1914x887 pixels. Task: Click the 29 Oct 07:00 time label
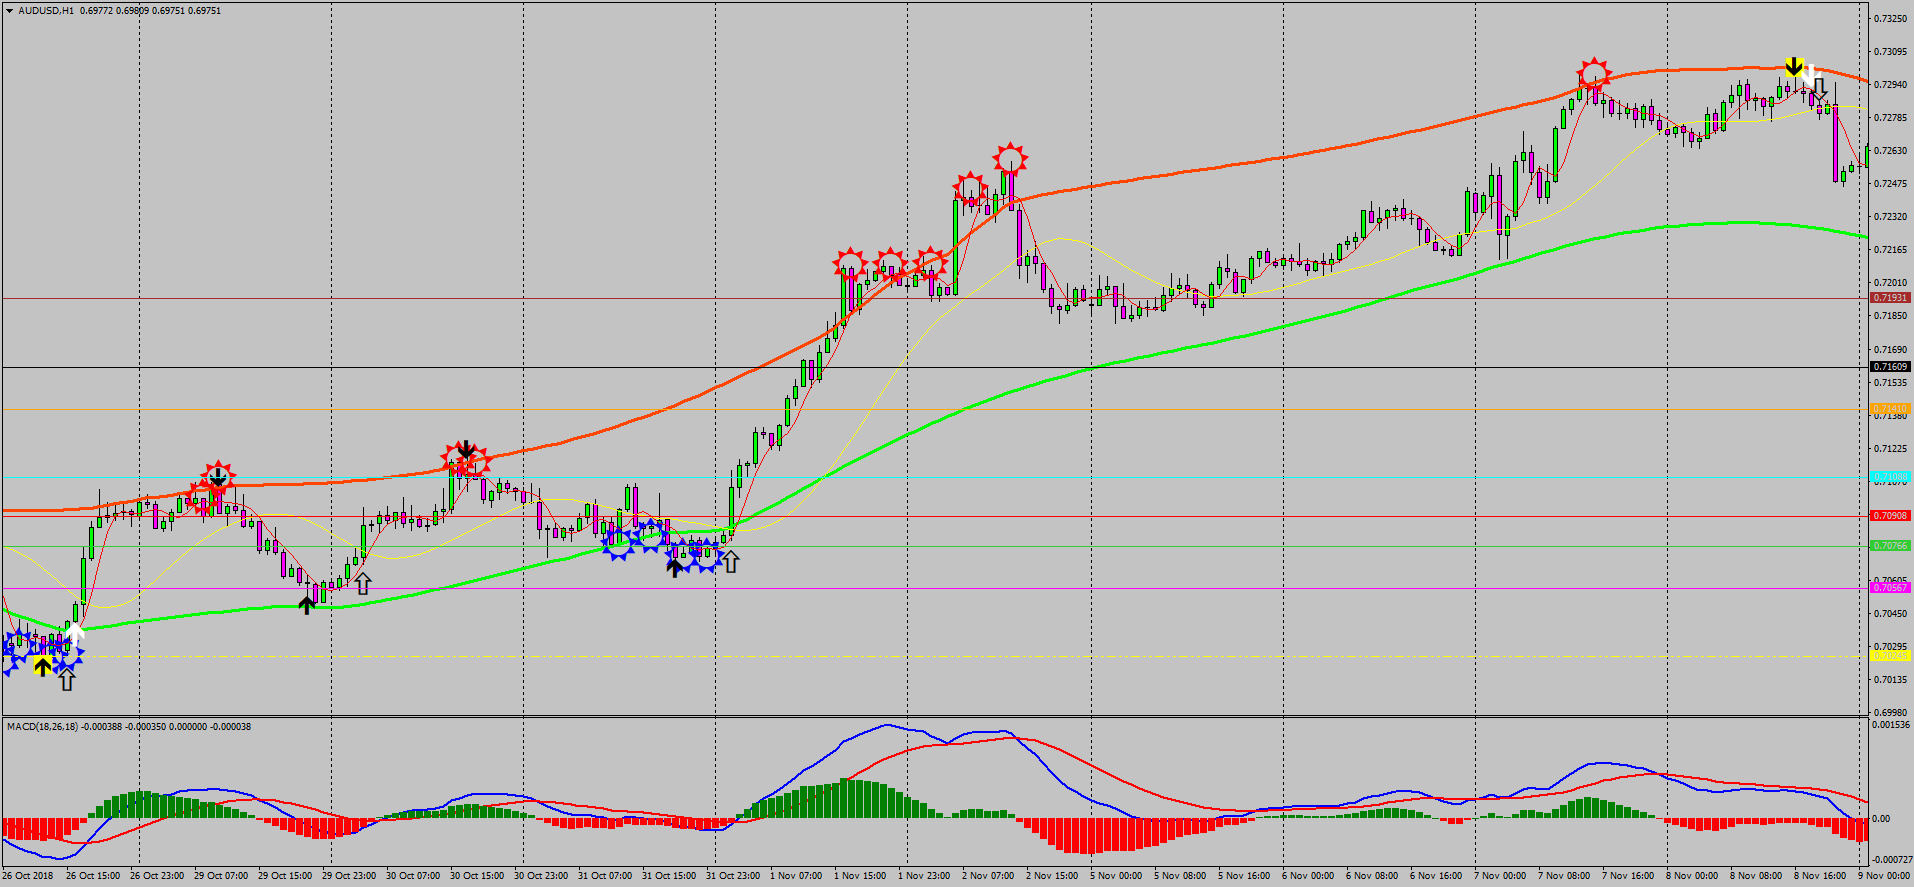221,876
